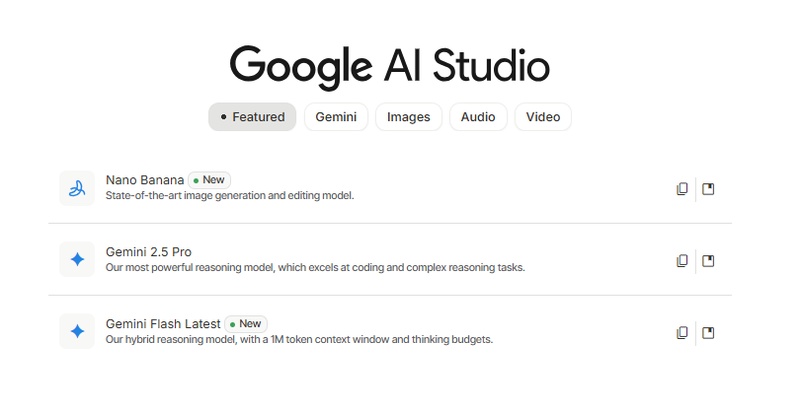Copy the Nano Banana model name
This screenshot has width=800, height=411.
coord(682,189)
